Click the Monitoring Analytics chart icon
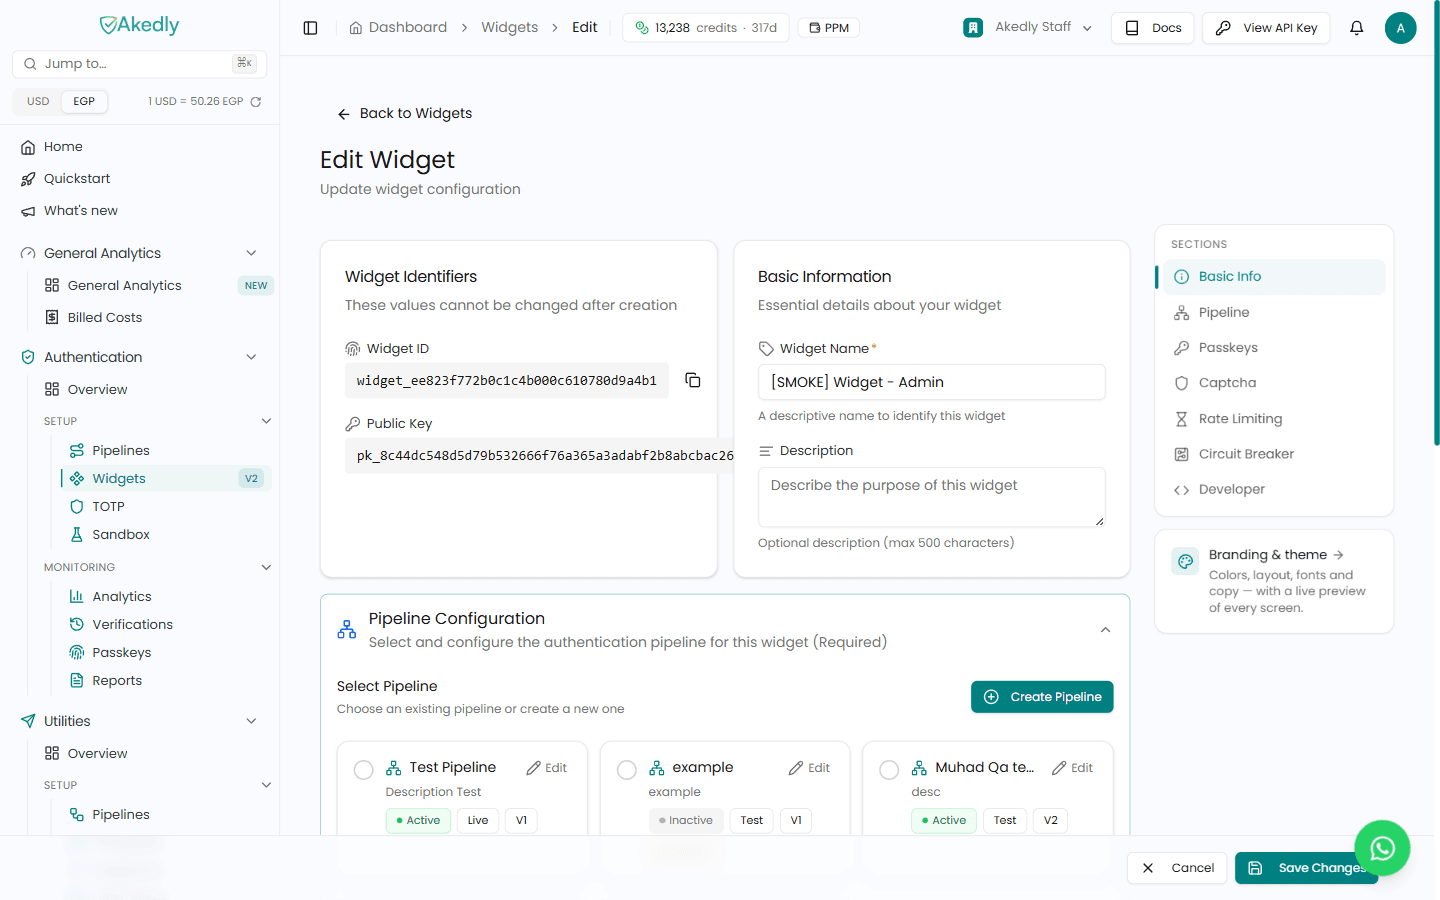This screenshot has width=1440, height=900. (x=77, y=597)
